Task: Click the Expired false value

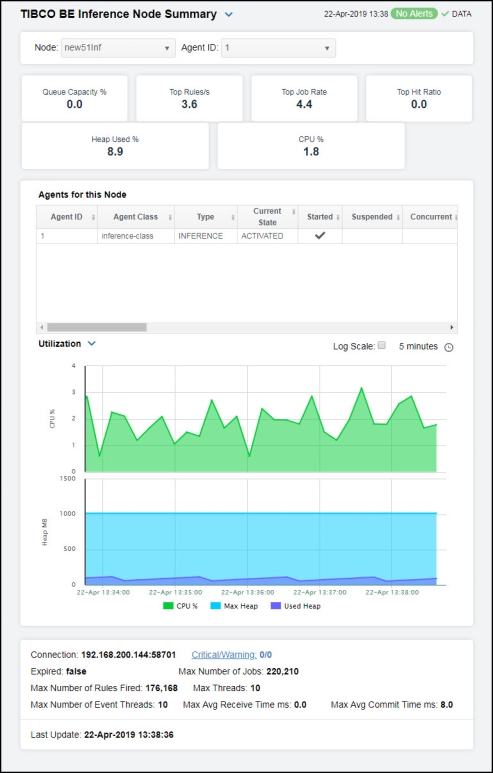Action: [x=76, y=671]
